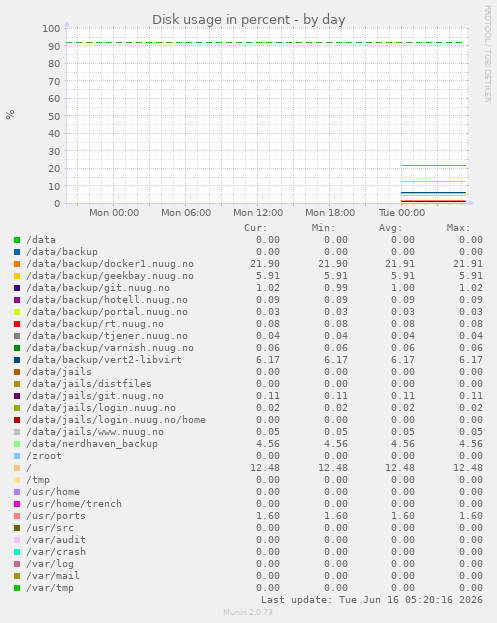
Task: Click git.nuug.no backup min value 0.99
Action: (x=336, y=288)
